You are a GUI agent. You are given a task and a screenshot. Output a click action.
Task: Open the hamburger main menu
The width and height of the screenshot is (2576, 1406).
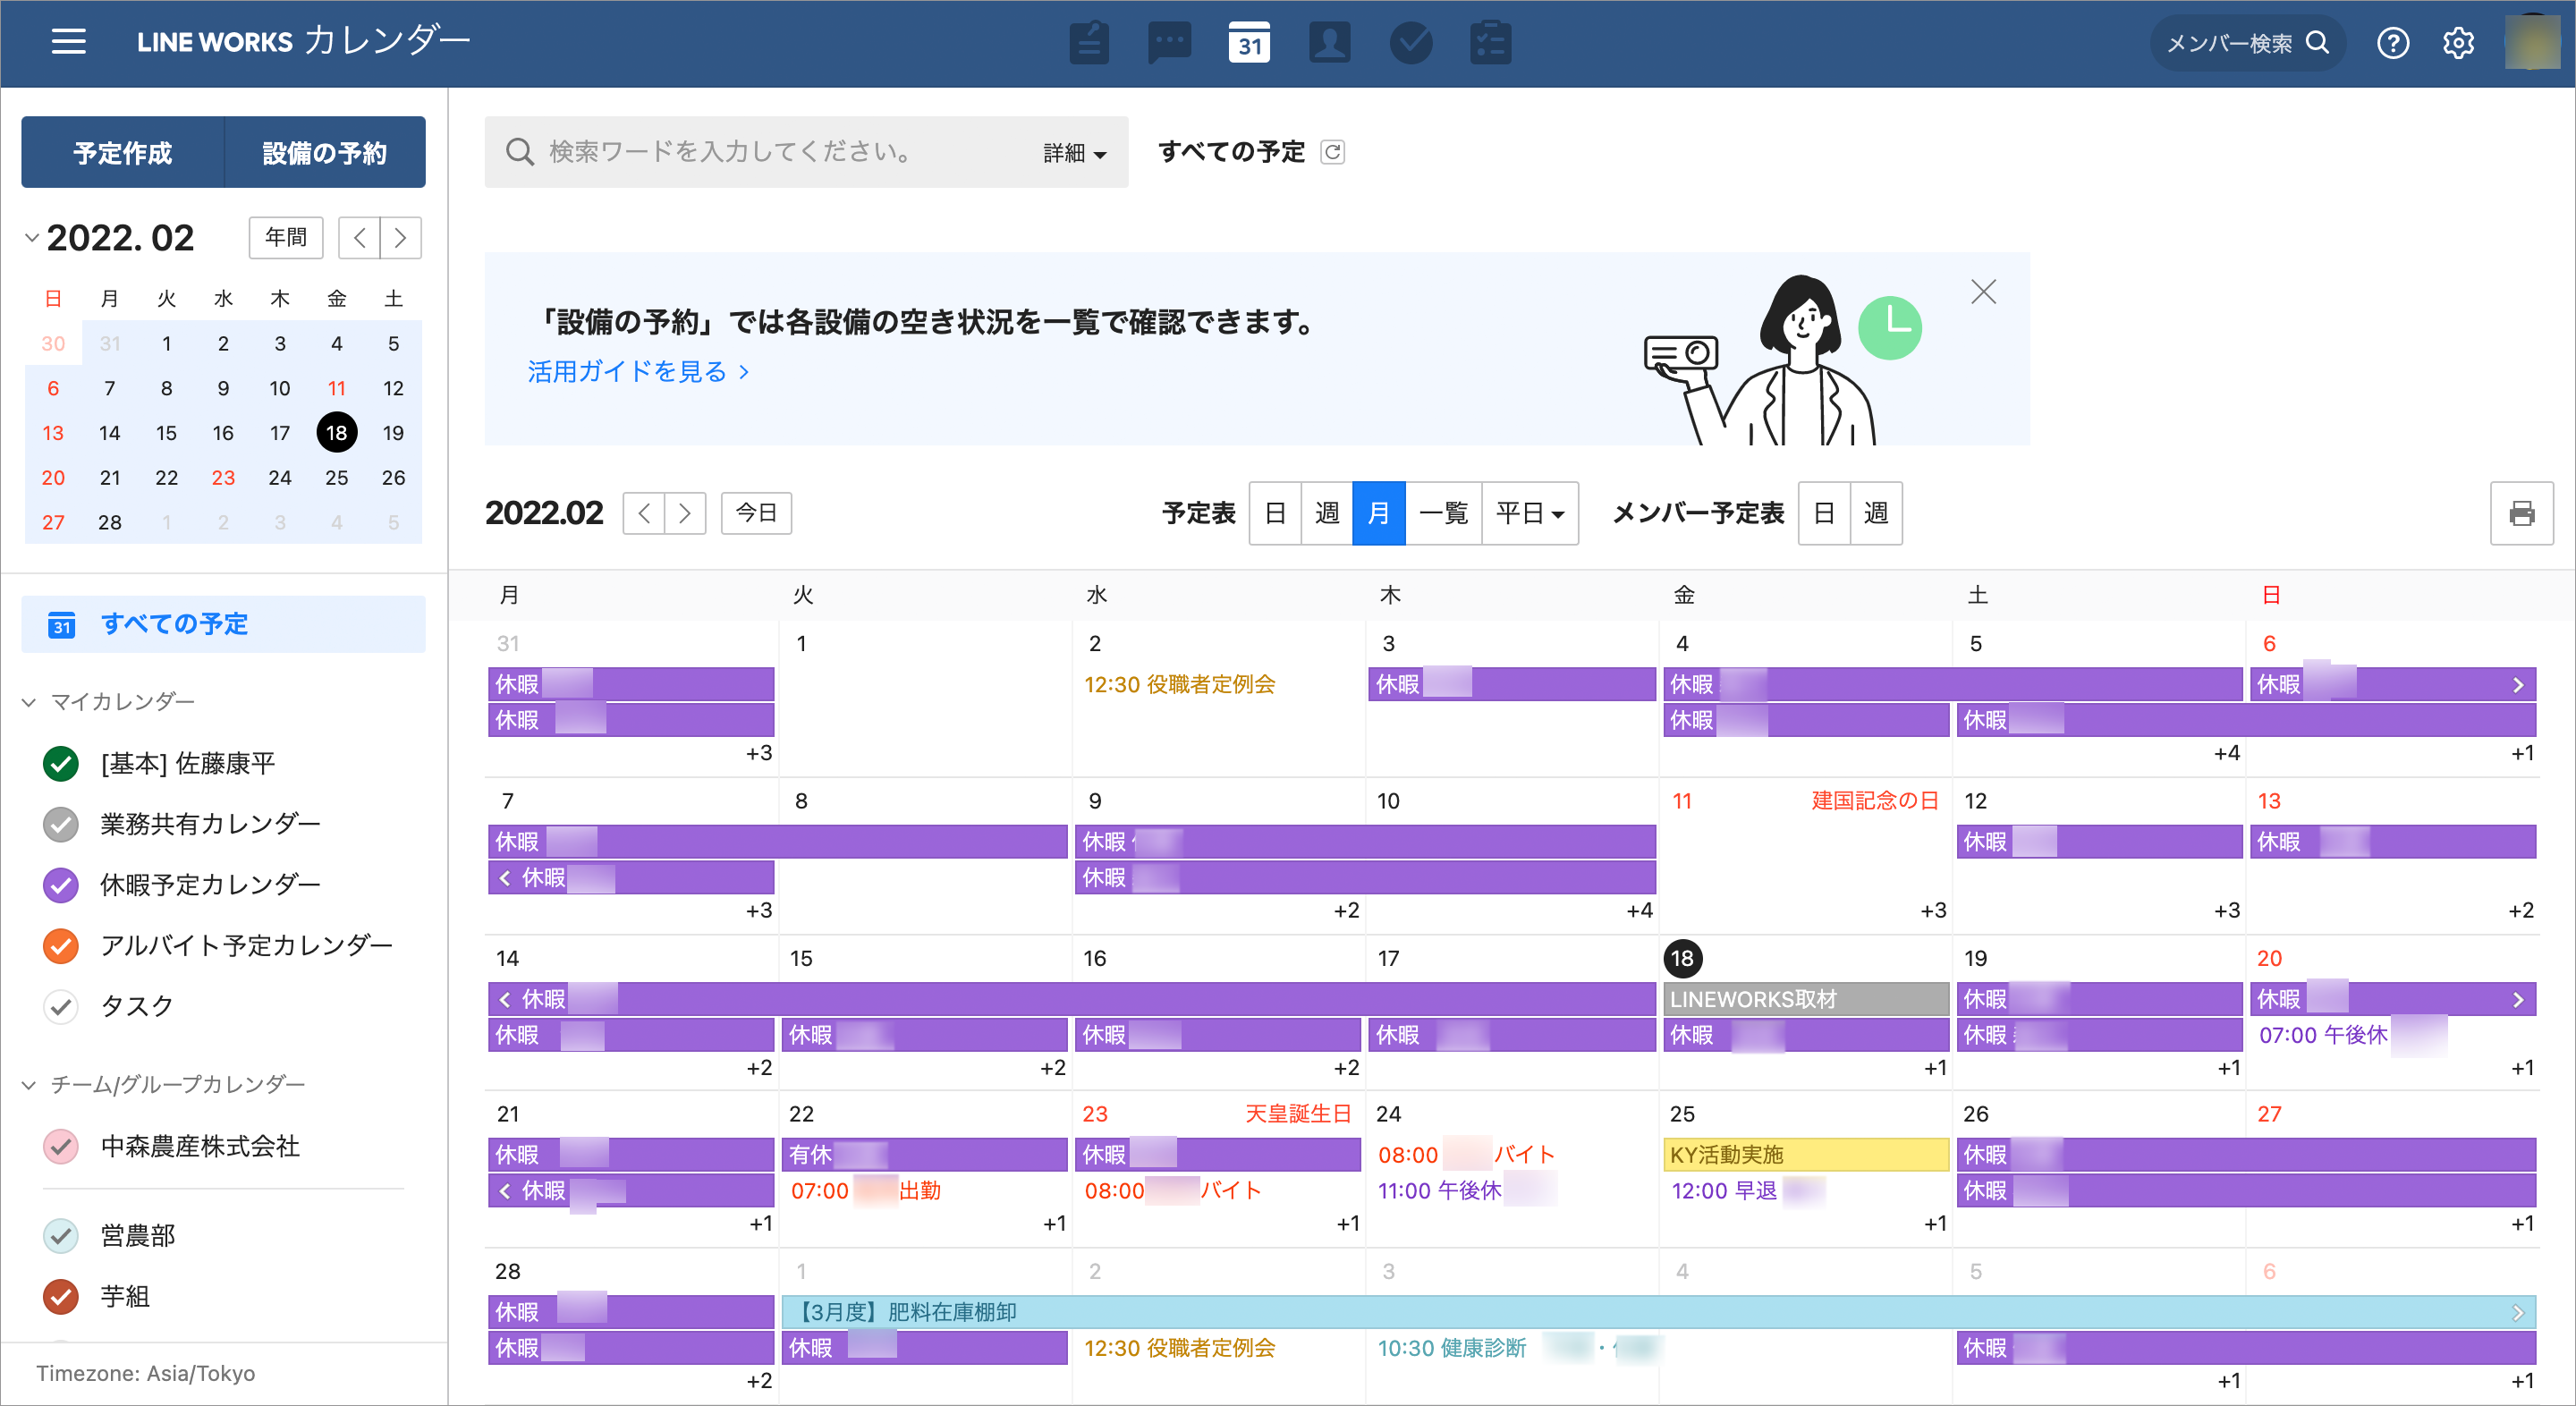tap(68, 42)
